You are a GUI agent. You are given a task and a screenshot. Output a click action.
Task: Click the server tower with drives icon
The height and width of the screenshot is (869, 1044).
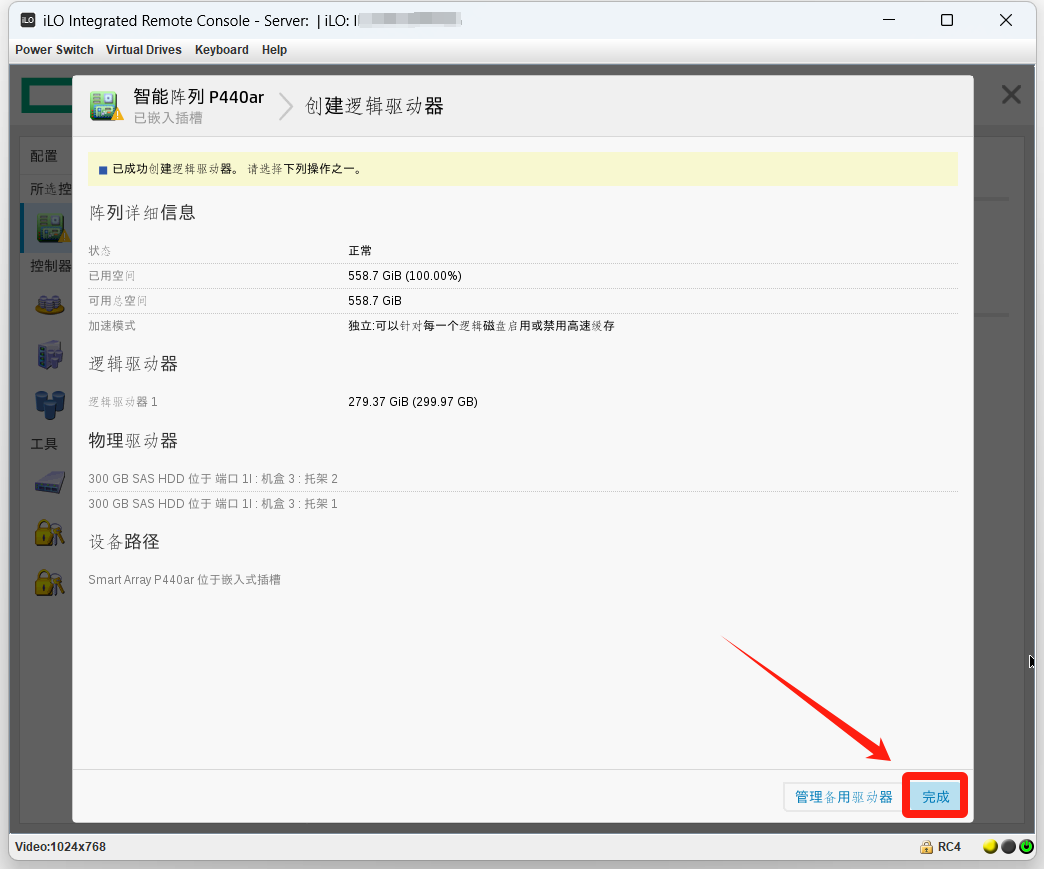tap(48, 353)
